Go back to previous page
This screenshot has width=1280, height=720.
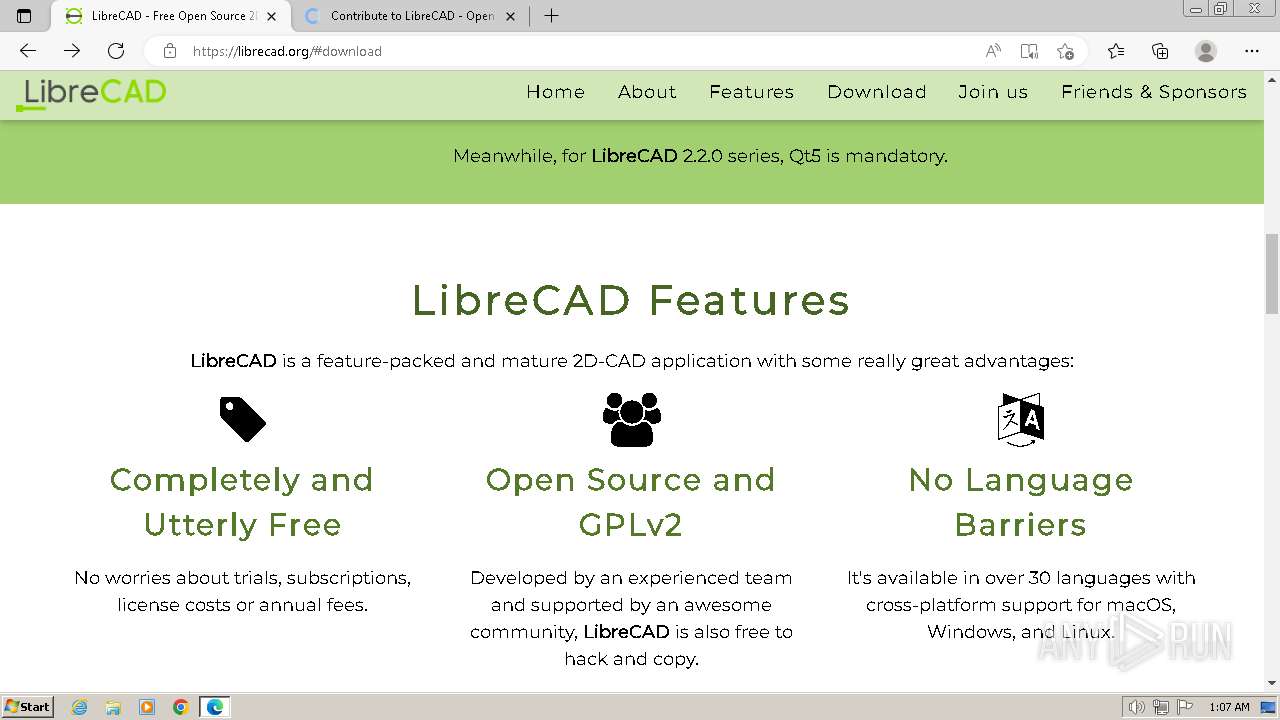(28, 51)
